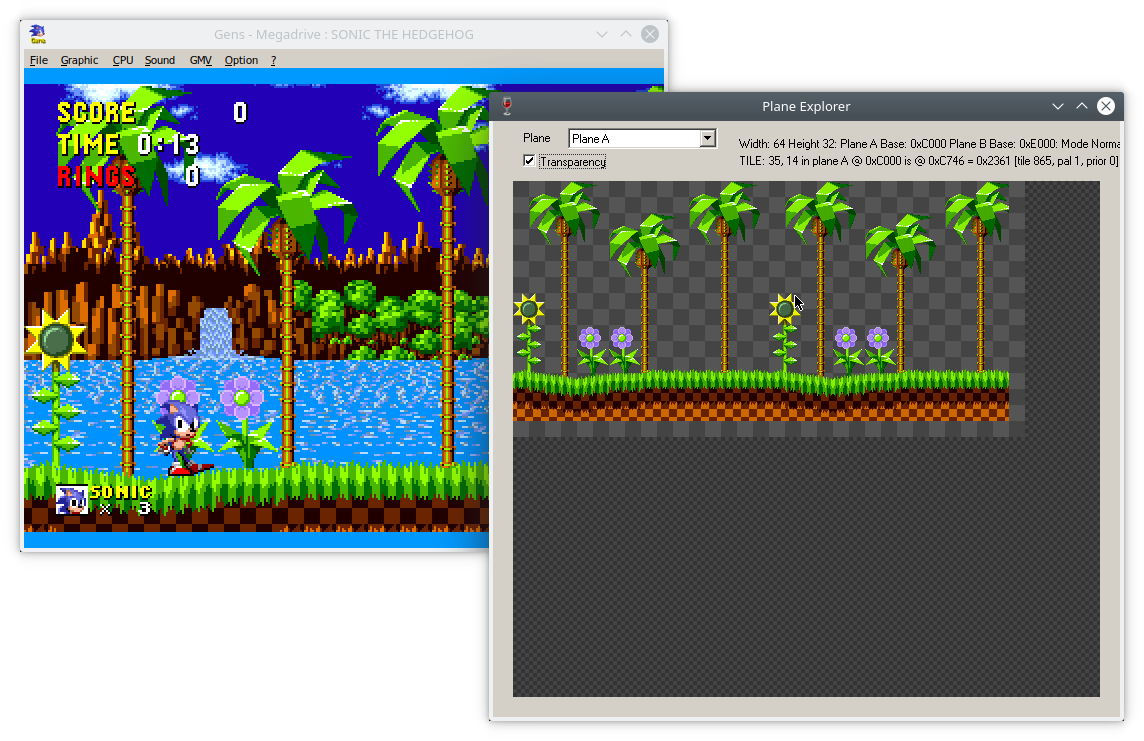1144x741 pixels.
Task: Click the Gens Sonic app icon in title bar
Action: point(38,34)
